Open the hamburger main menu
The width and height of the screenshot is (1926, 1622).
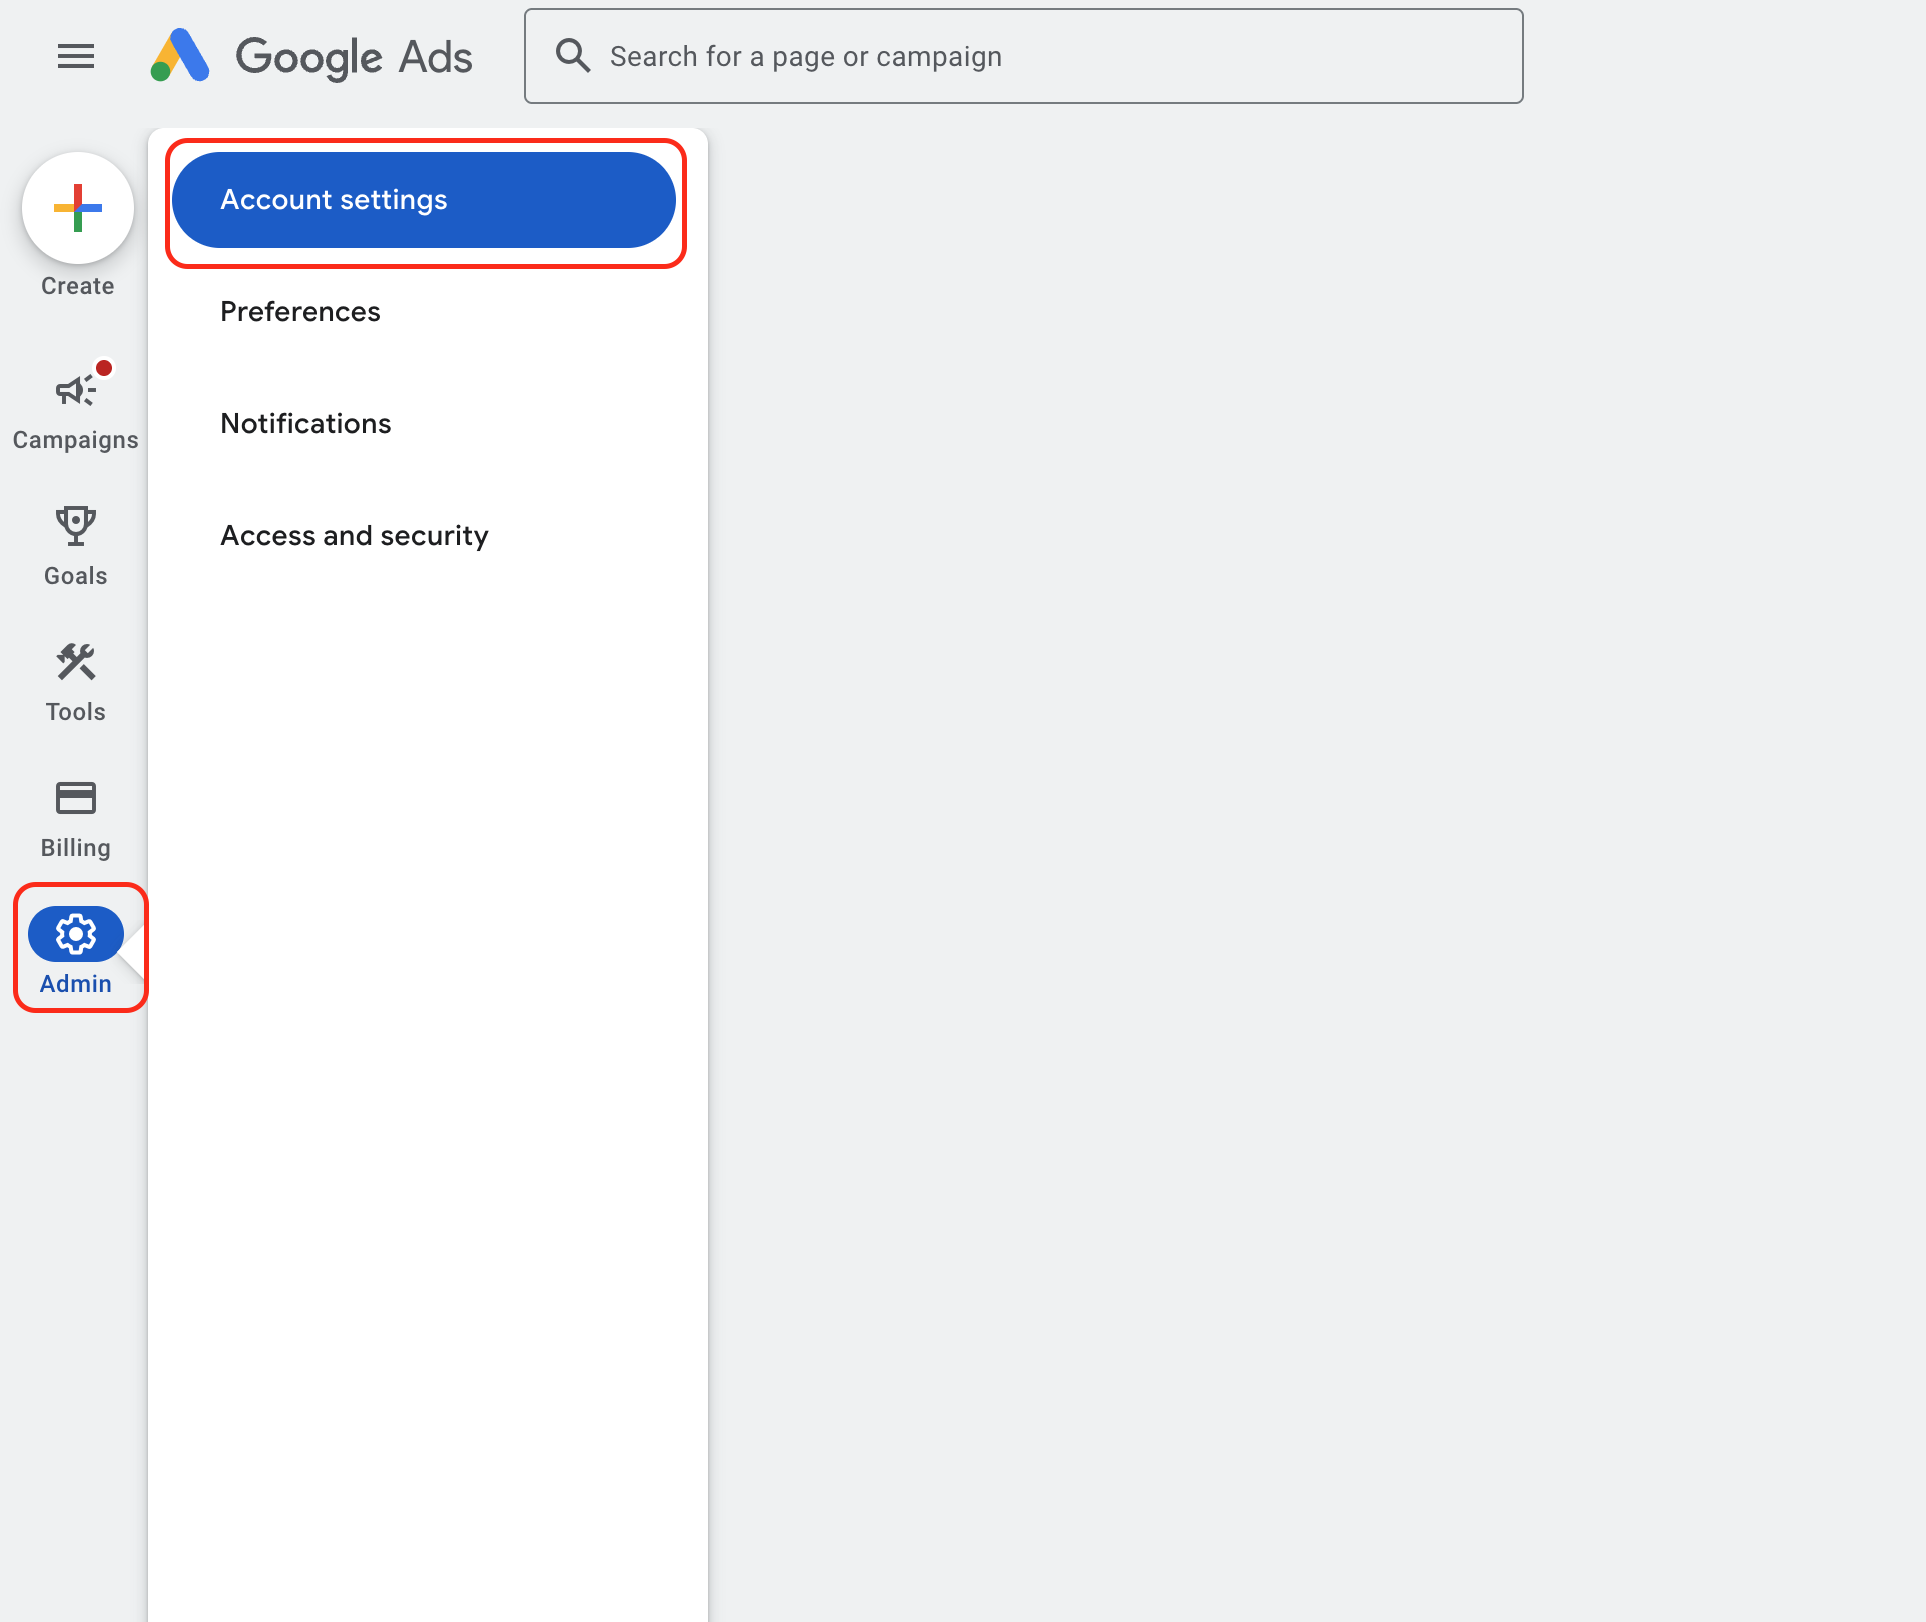point(76,56)
